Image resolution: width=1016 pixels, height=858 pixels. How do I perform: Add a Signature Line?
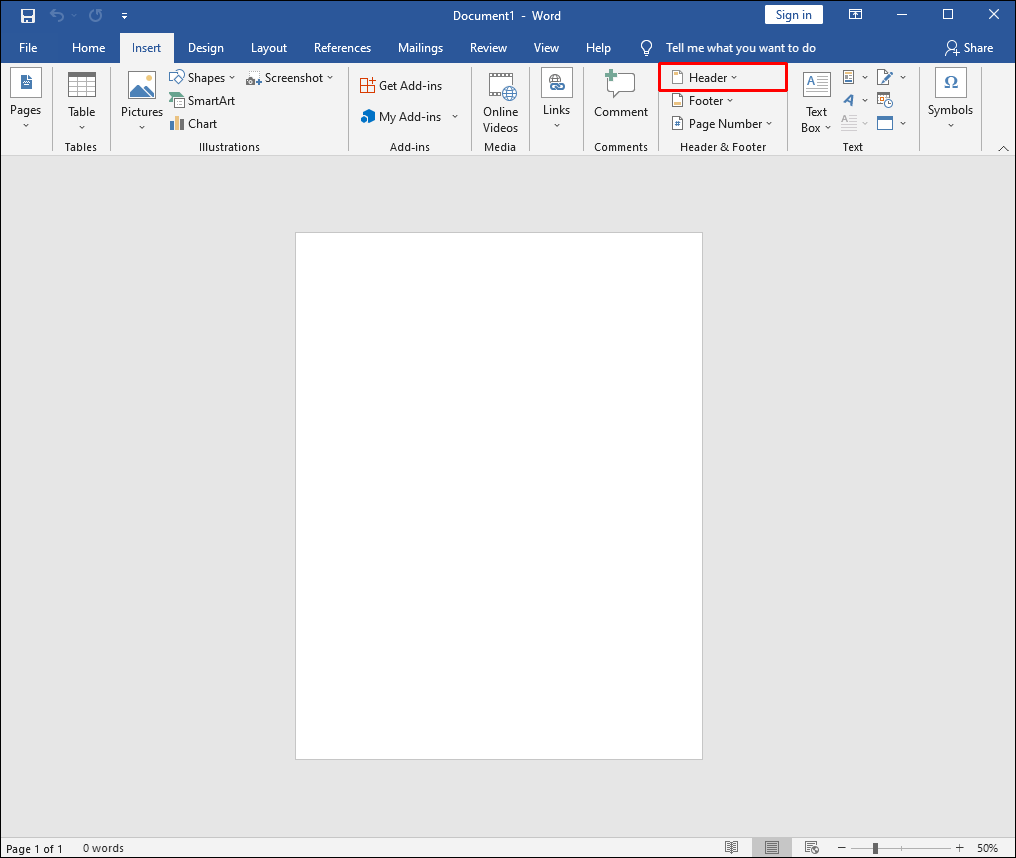click(x=884, y=77)
